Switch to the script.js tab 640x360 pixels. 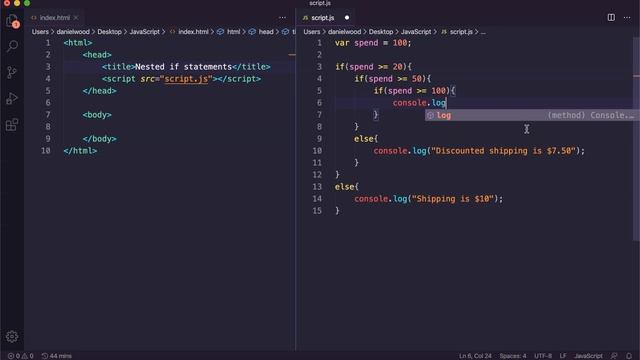pyautogui.click(x=322, y=18)
